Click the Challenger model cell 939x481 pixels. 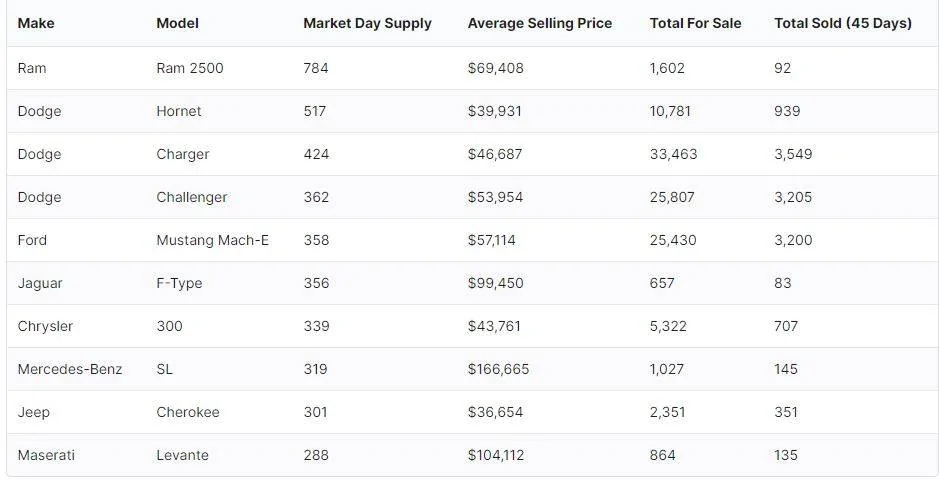192,198
